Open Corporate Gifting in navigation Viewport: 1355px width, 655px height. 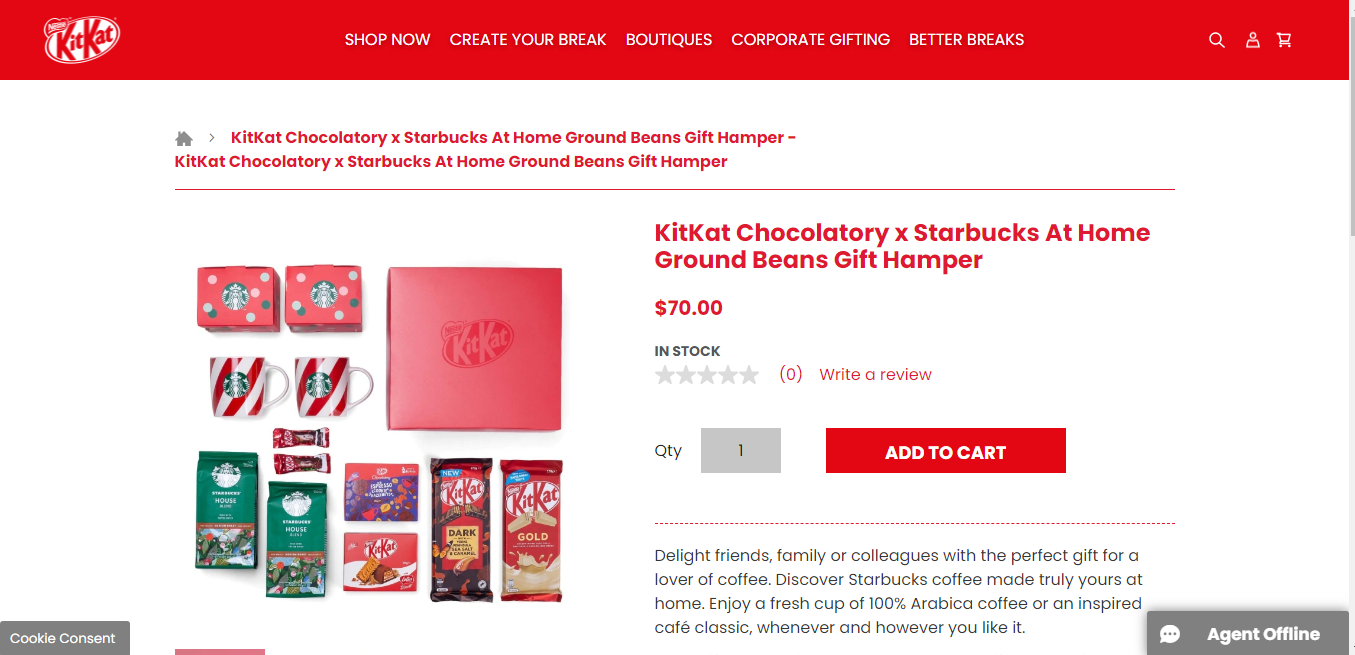pyautogui.click(x=810, y=40)
